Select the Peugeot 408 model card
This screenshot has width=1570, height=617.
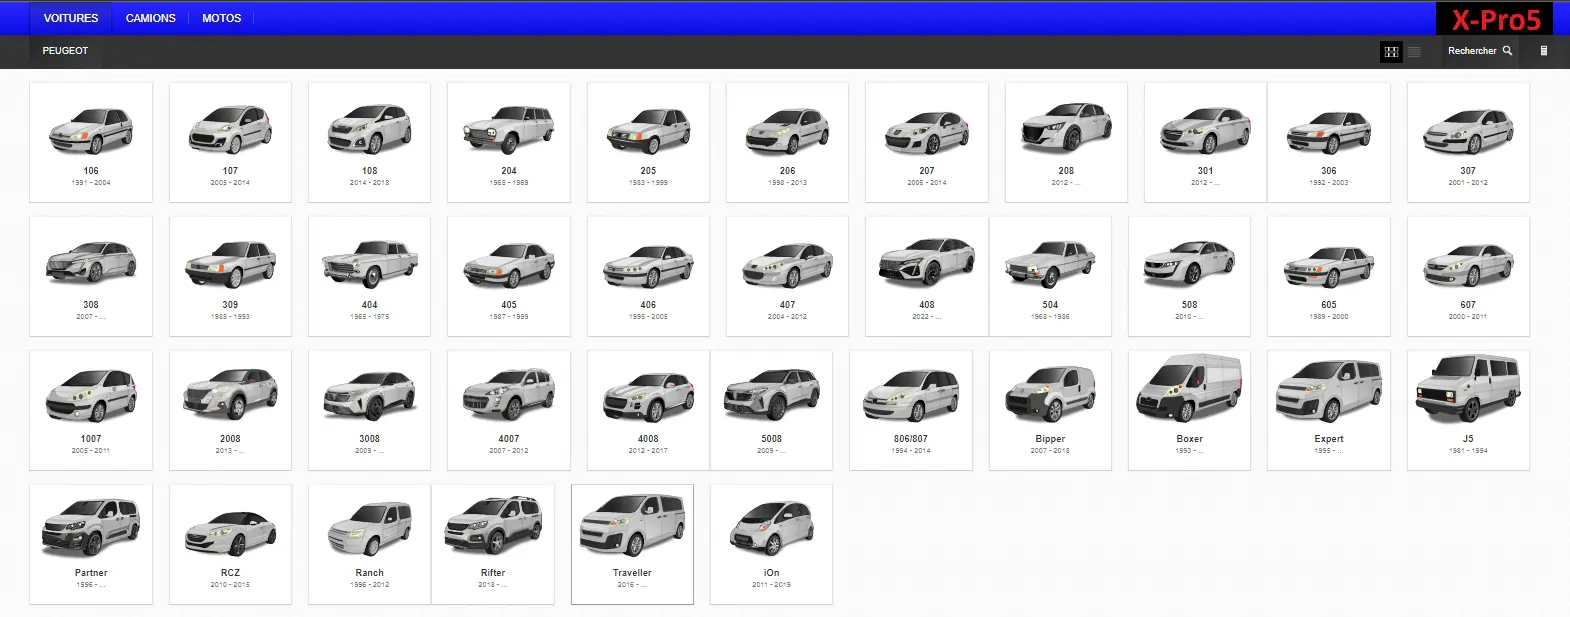927,276
